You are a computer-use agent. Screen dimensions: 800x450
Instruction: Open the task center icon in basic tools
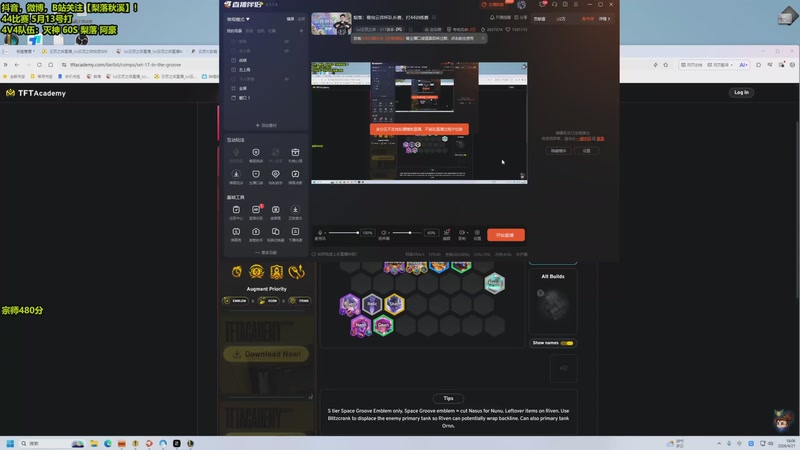coord(236,212)
